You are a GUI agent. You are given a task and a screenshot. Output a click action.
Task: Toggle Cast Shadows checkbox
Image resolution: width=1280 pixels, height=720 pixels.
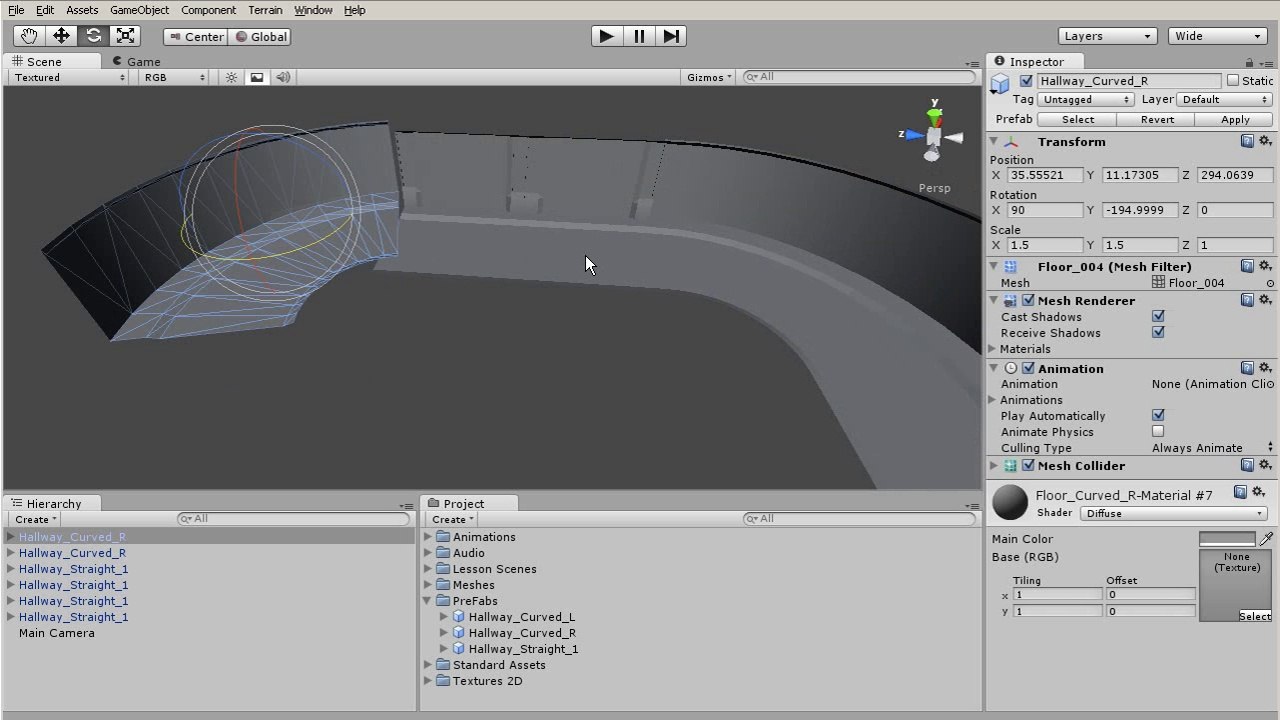coord(1158,316)
